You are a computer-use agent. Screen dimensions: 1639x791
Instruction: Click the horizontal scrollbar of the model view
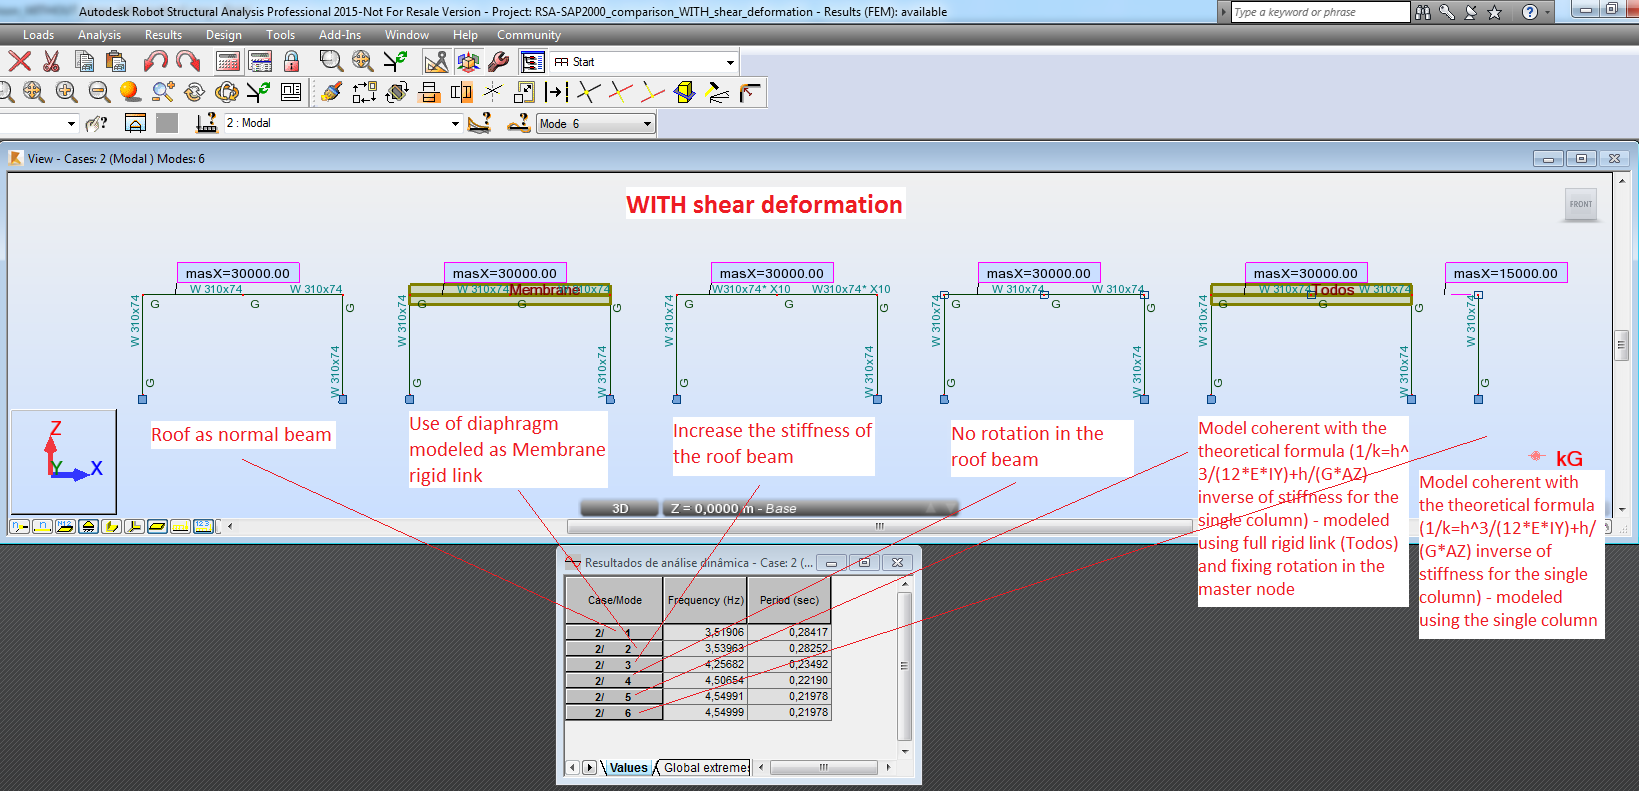click(880, 526)
